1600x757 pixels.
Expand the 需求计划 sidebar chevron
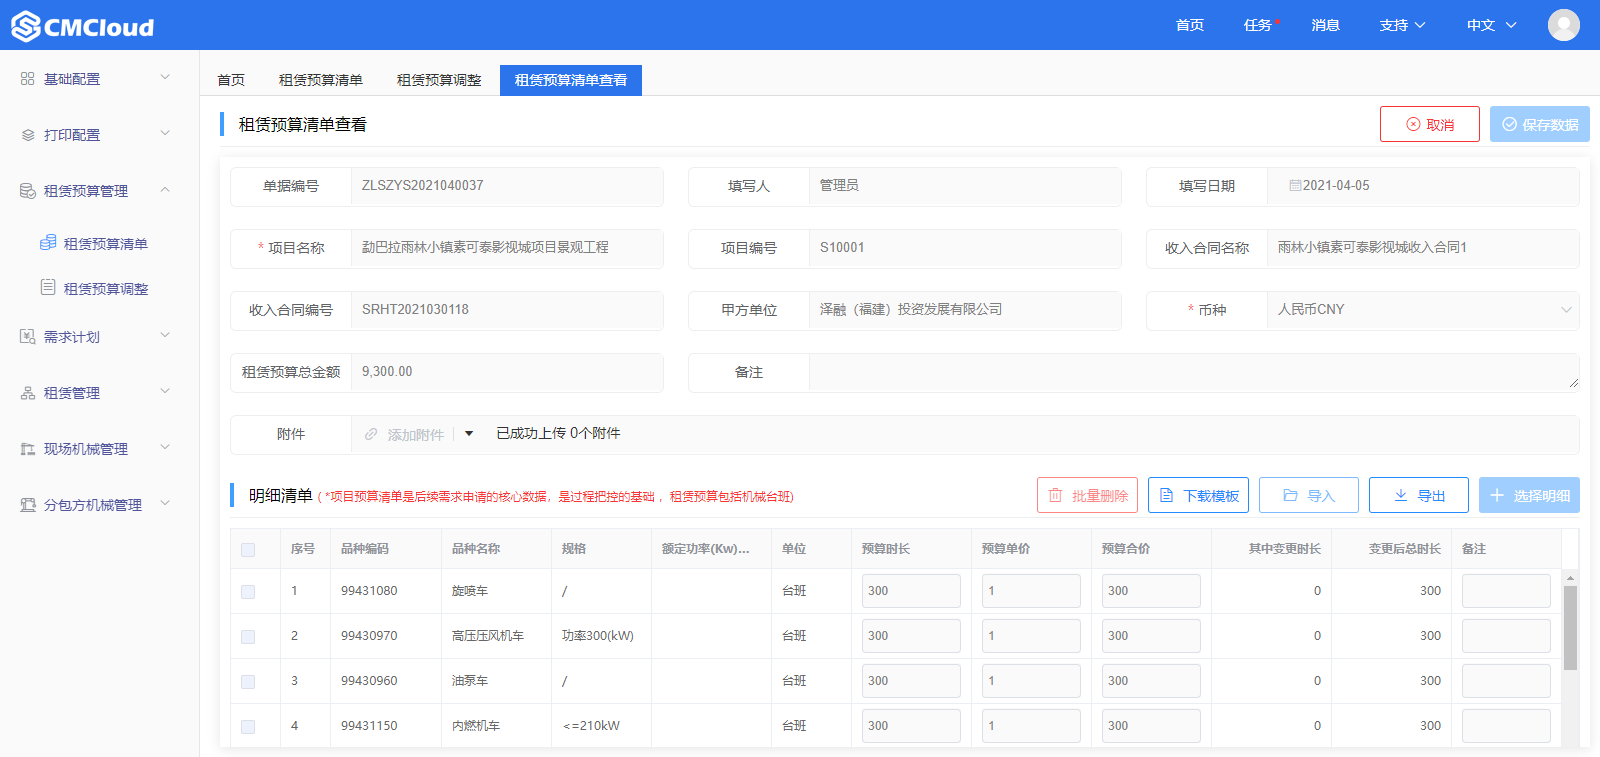tap(165, 335)
